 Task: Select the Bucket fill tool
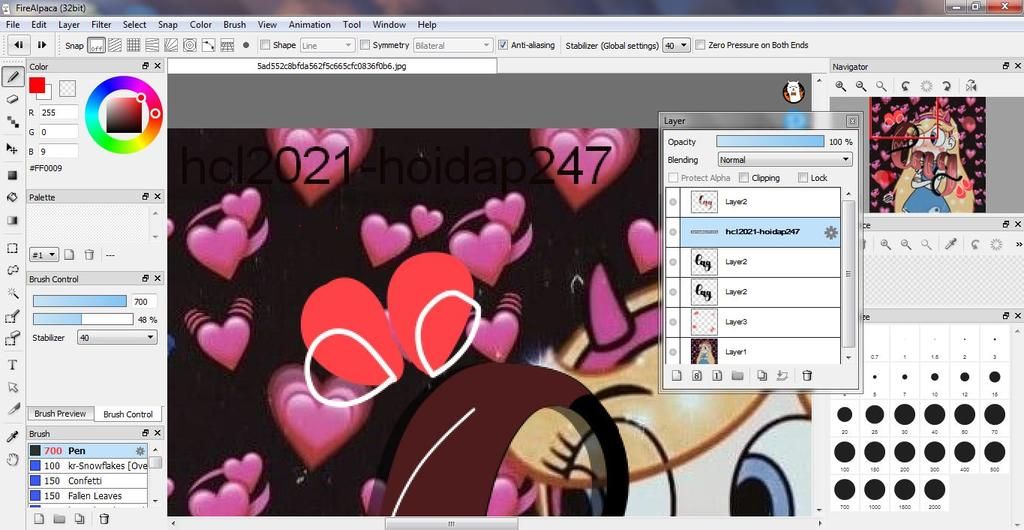pyautogui.click(x=12, y=197)
